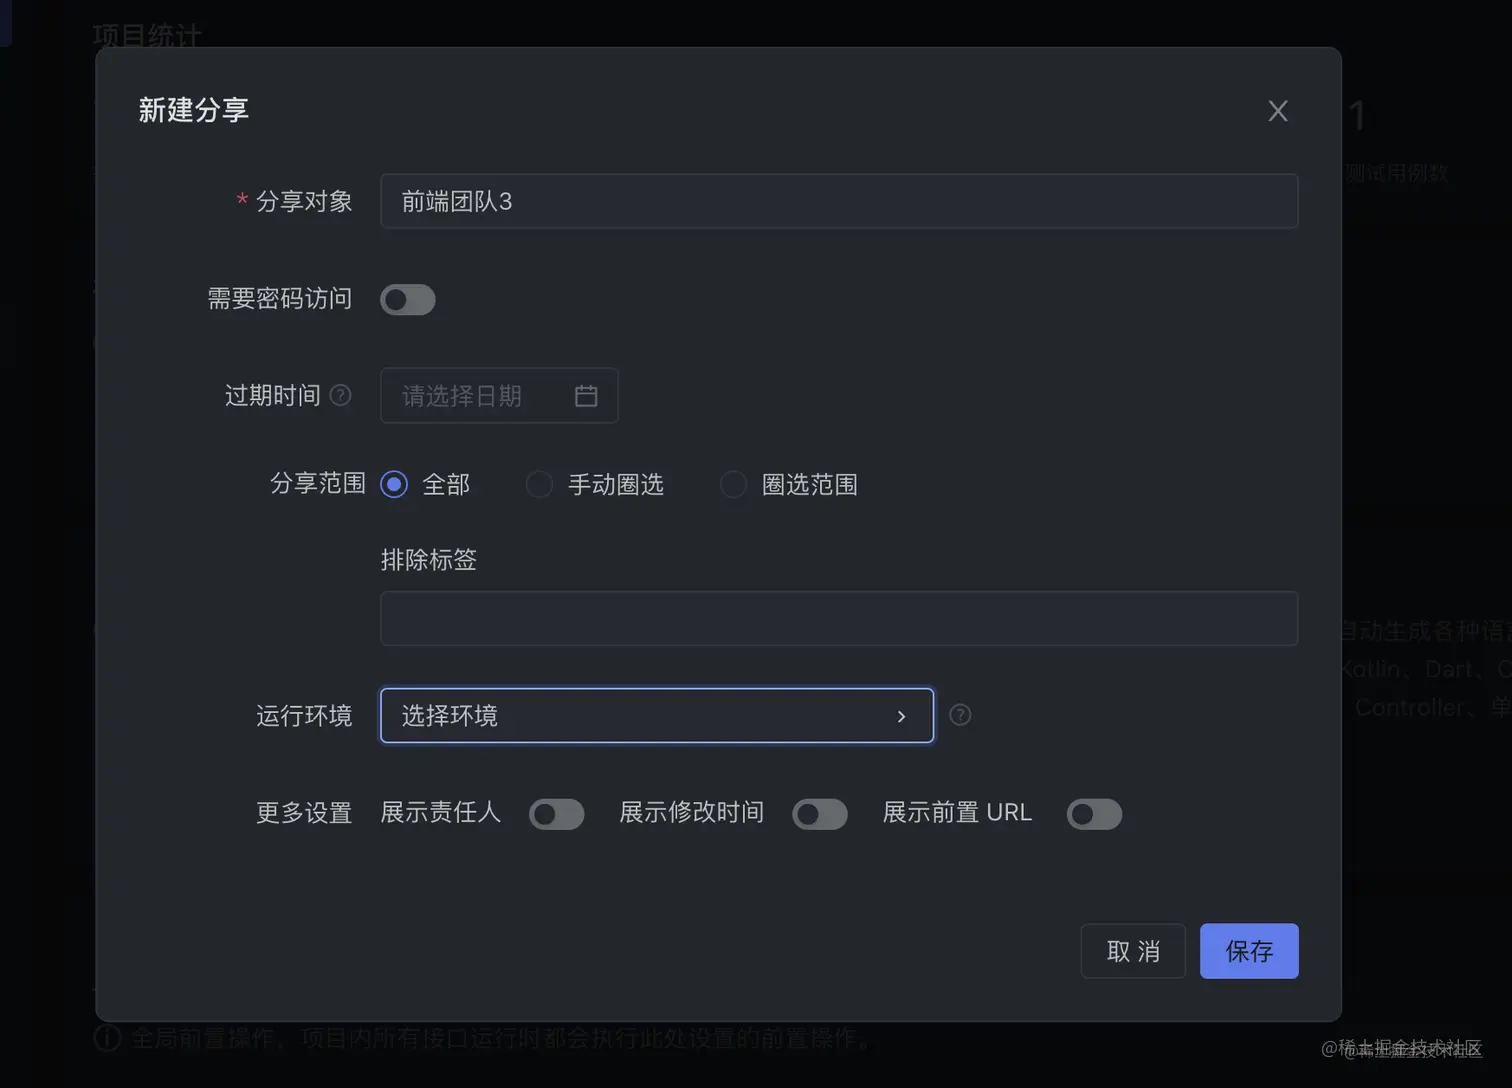Select the 手动圈选 radio option
This screenshot has height=1088, width=1512.
(x=539, y=485)
